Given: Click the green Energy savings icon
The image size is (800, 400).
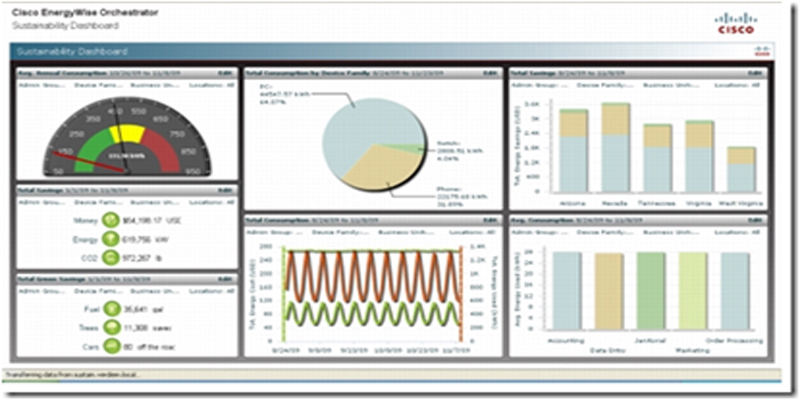Looking at the screenshot, I should pos(110,239).
